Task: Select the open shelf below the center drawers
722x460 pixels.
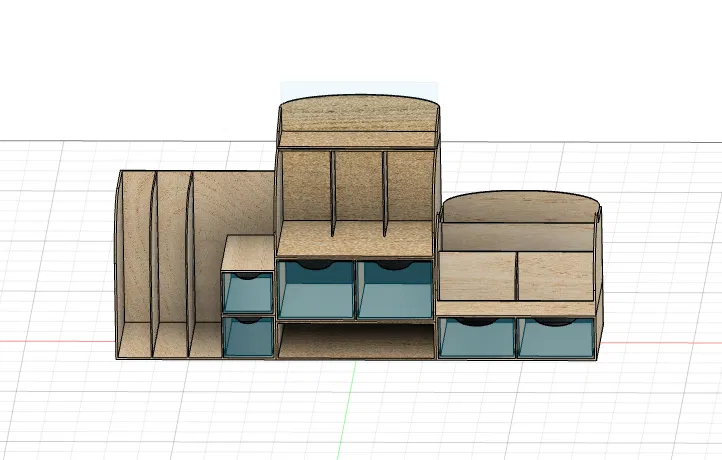Action: 356,341
